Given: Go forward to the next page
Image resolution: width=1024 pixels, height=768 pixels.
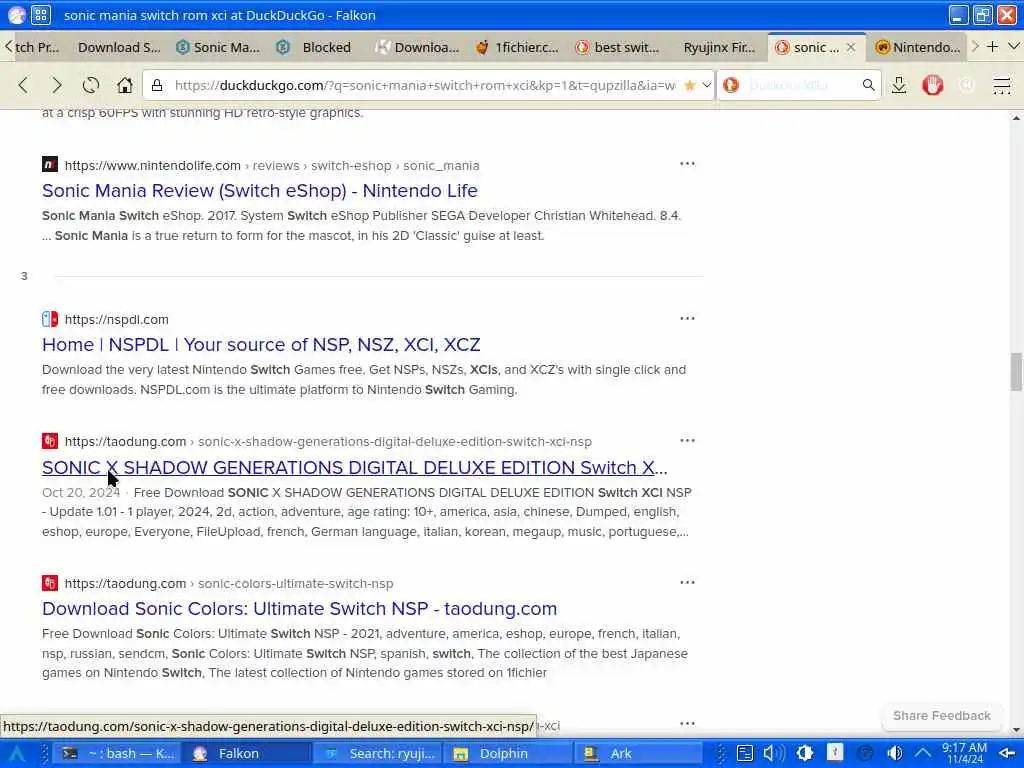Looking at the screenshot, I should 57,85.
